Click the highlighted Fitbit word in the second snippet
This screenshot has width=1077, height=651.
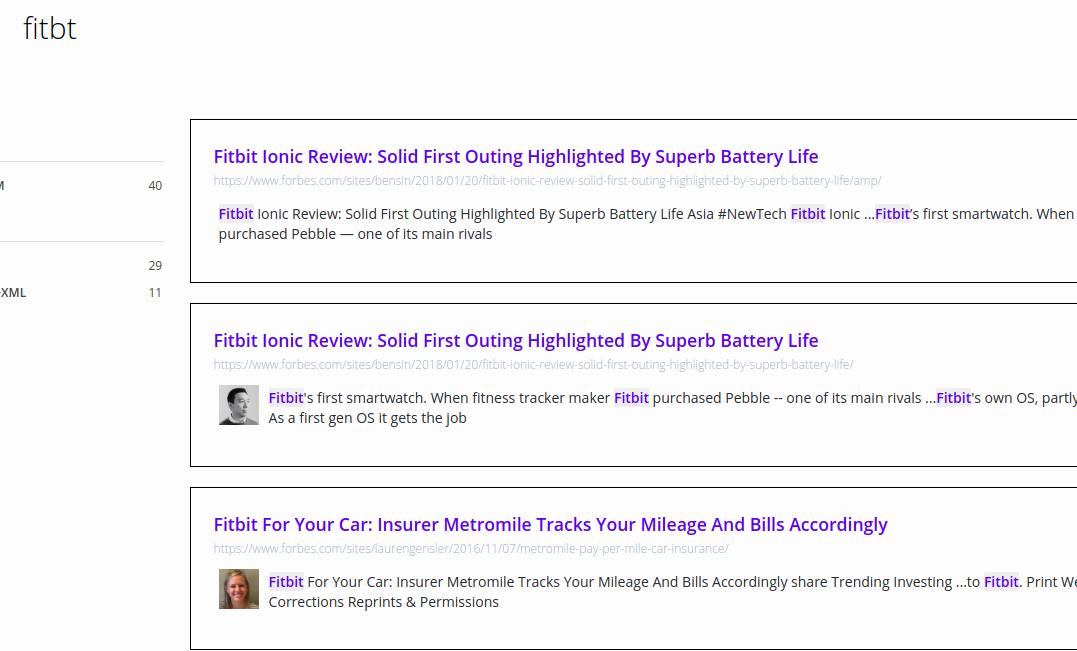click(x=285, y=397)
